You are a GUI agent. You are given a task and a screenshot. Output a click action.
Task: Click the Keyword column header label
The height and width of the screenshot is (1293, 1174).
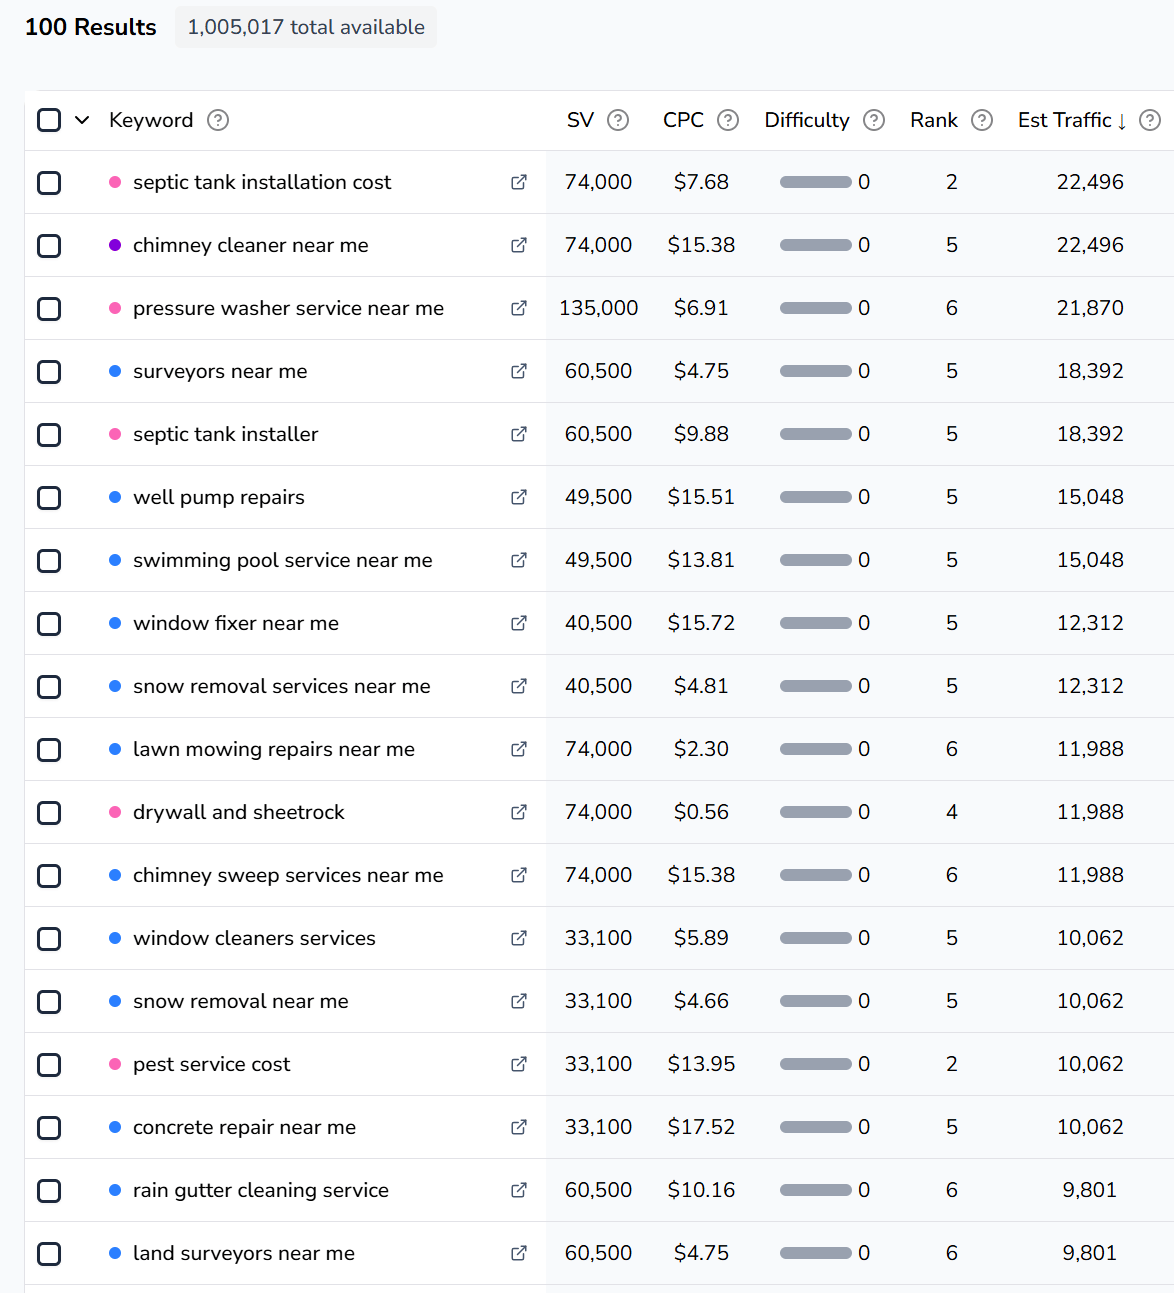[x=151, y=120]
